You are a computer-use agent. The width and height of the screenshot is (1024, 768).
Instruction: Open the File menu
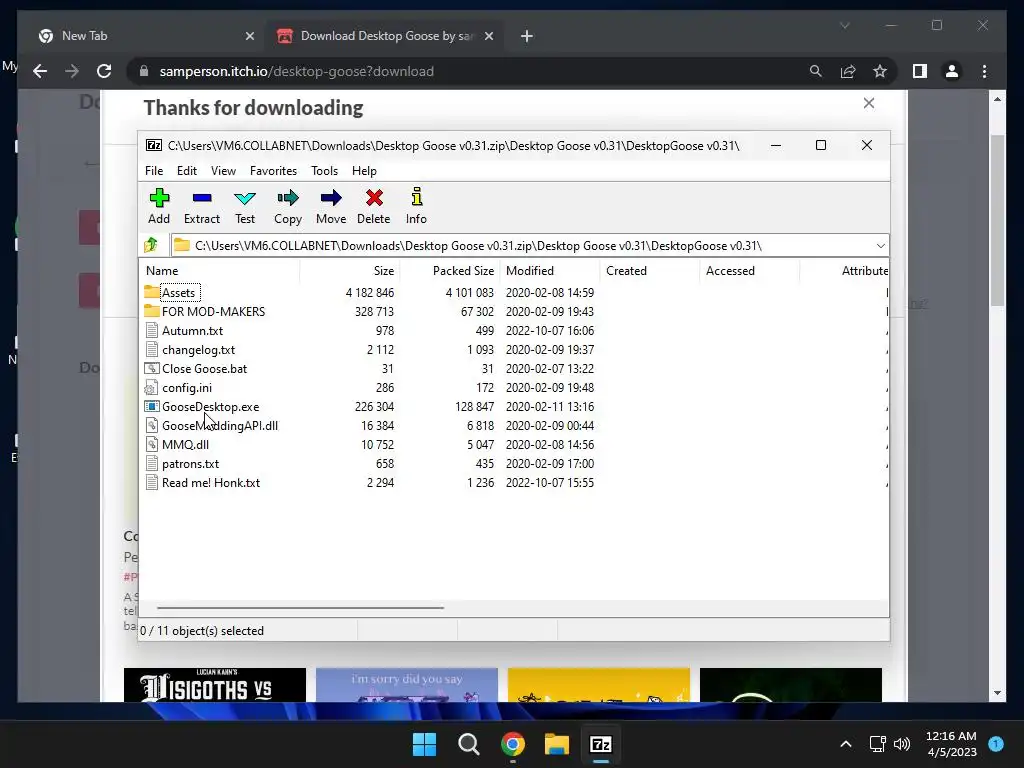pyautogui.click(x=154, y=170)
